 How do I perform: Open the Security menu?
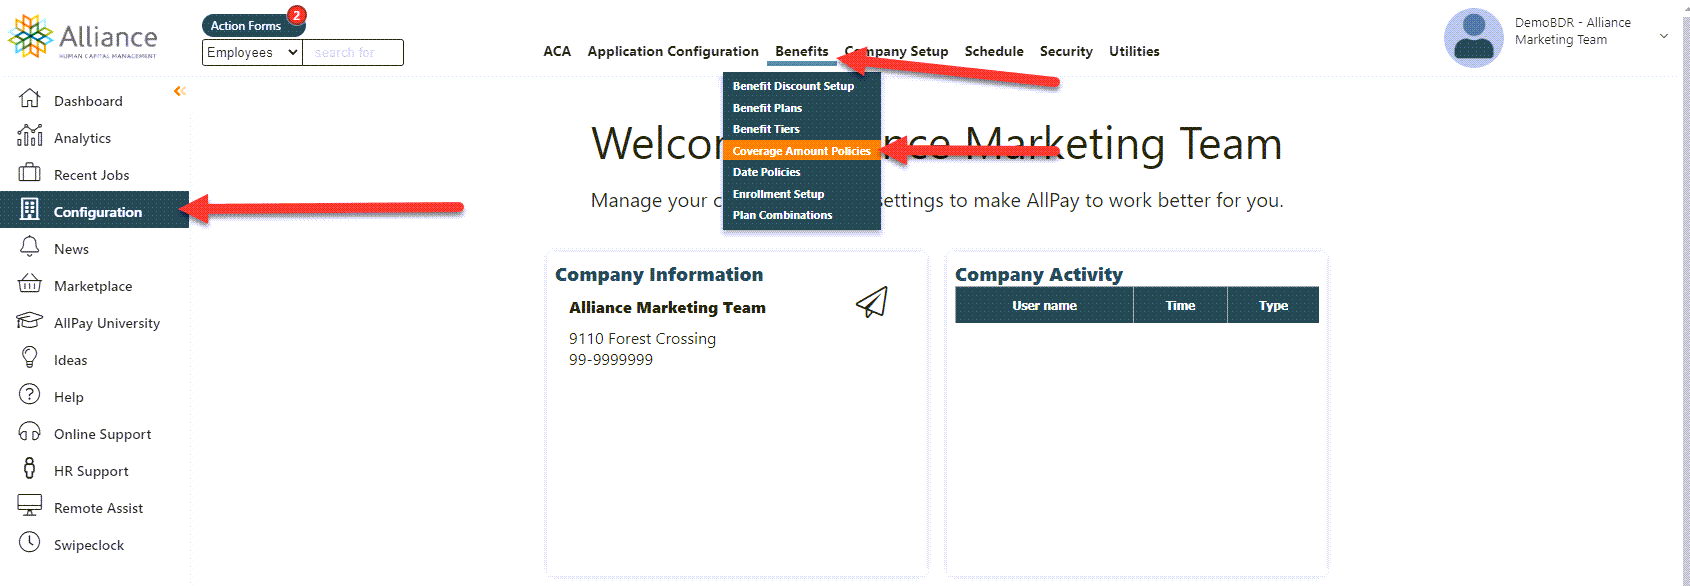pos(1066,51)
